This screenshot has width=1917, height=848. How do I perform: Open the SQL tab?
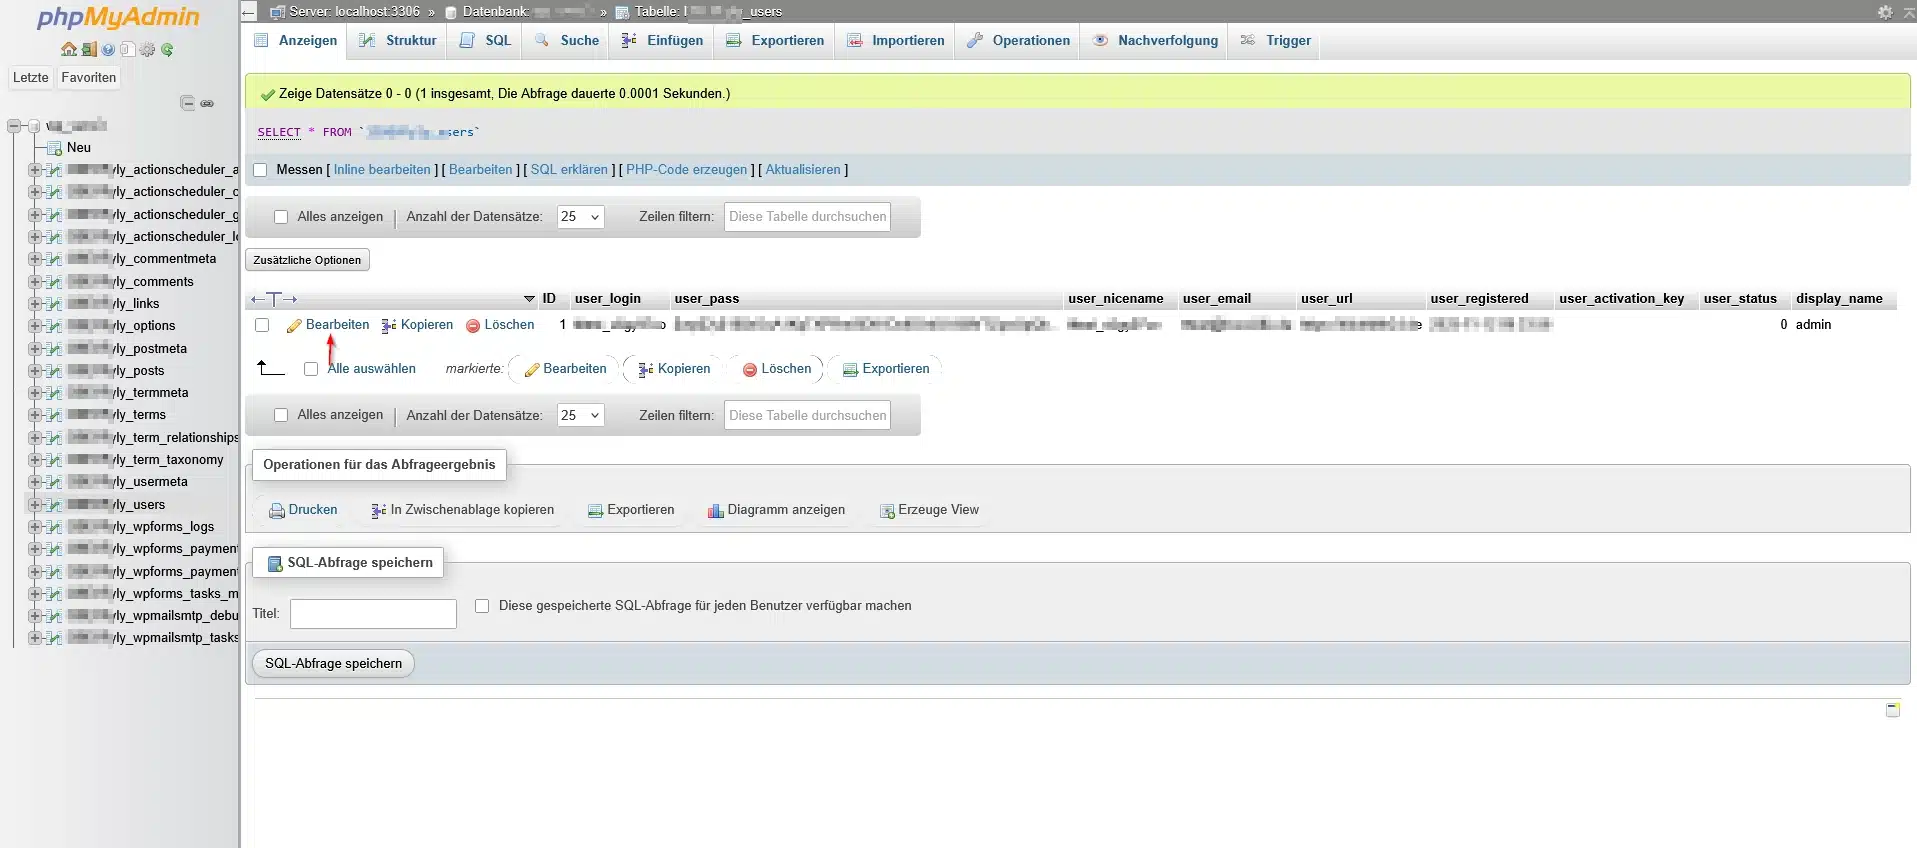[486, 41]
